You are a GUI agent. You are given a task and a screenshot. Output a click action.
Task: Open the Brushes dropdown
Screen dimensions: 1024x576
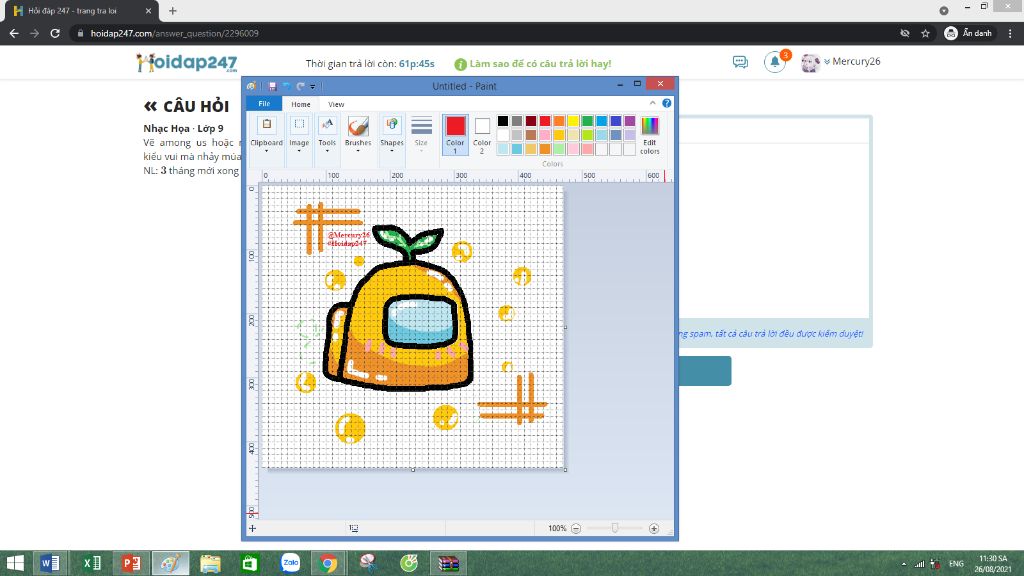(358, 136)
